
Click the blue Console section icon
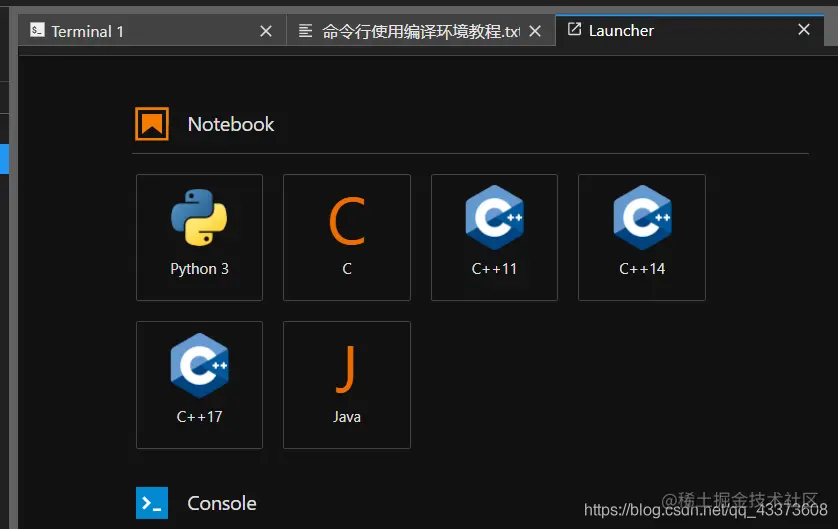point(152,503)
